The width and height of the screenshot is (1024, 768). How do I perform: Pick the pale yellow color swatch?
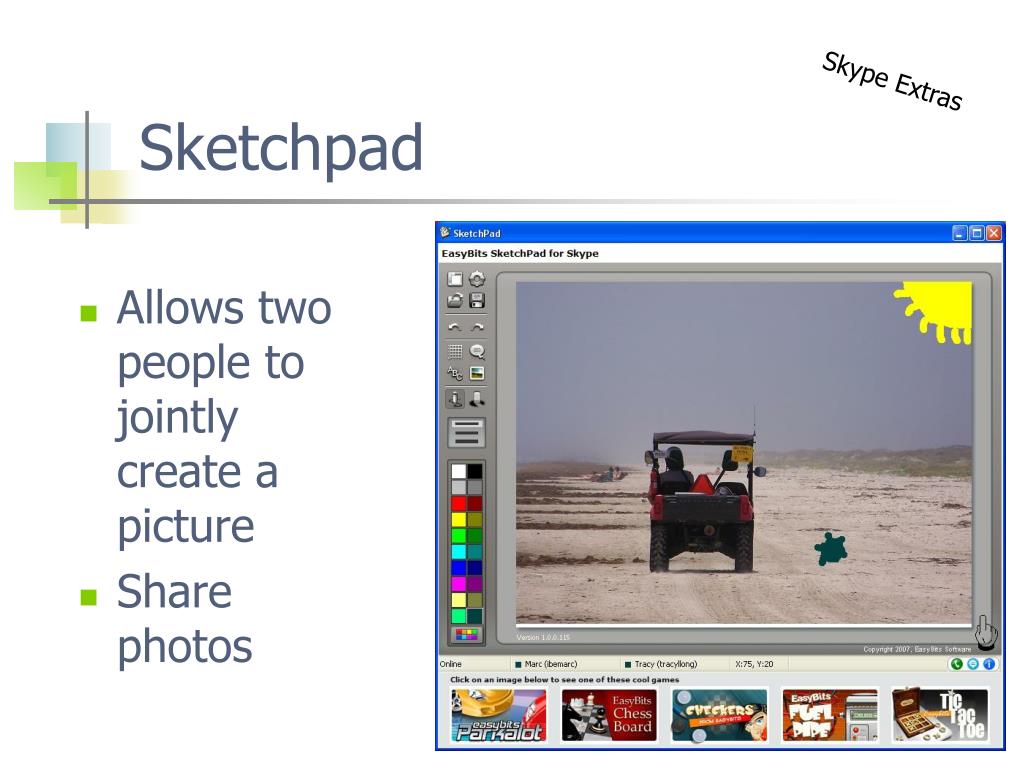(x=459, y=600)
